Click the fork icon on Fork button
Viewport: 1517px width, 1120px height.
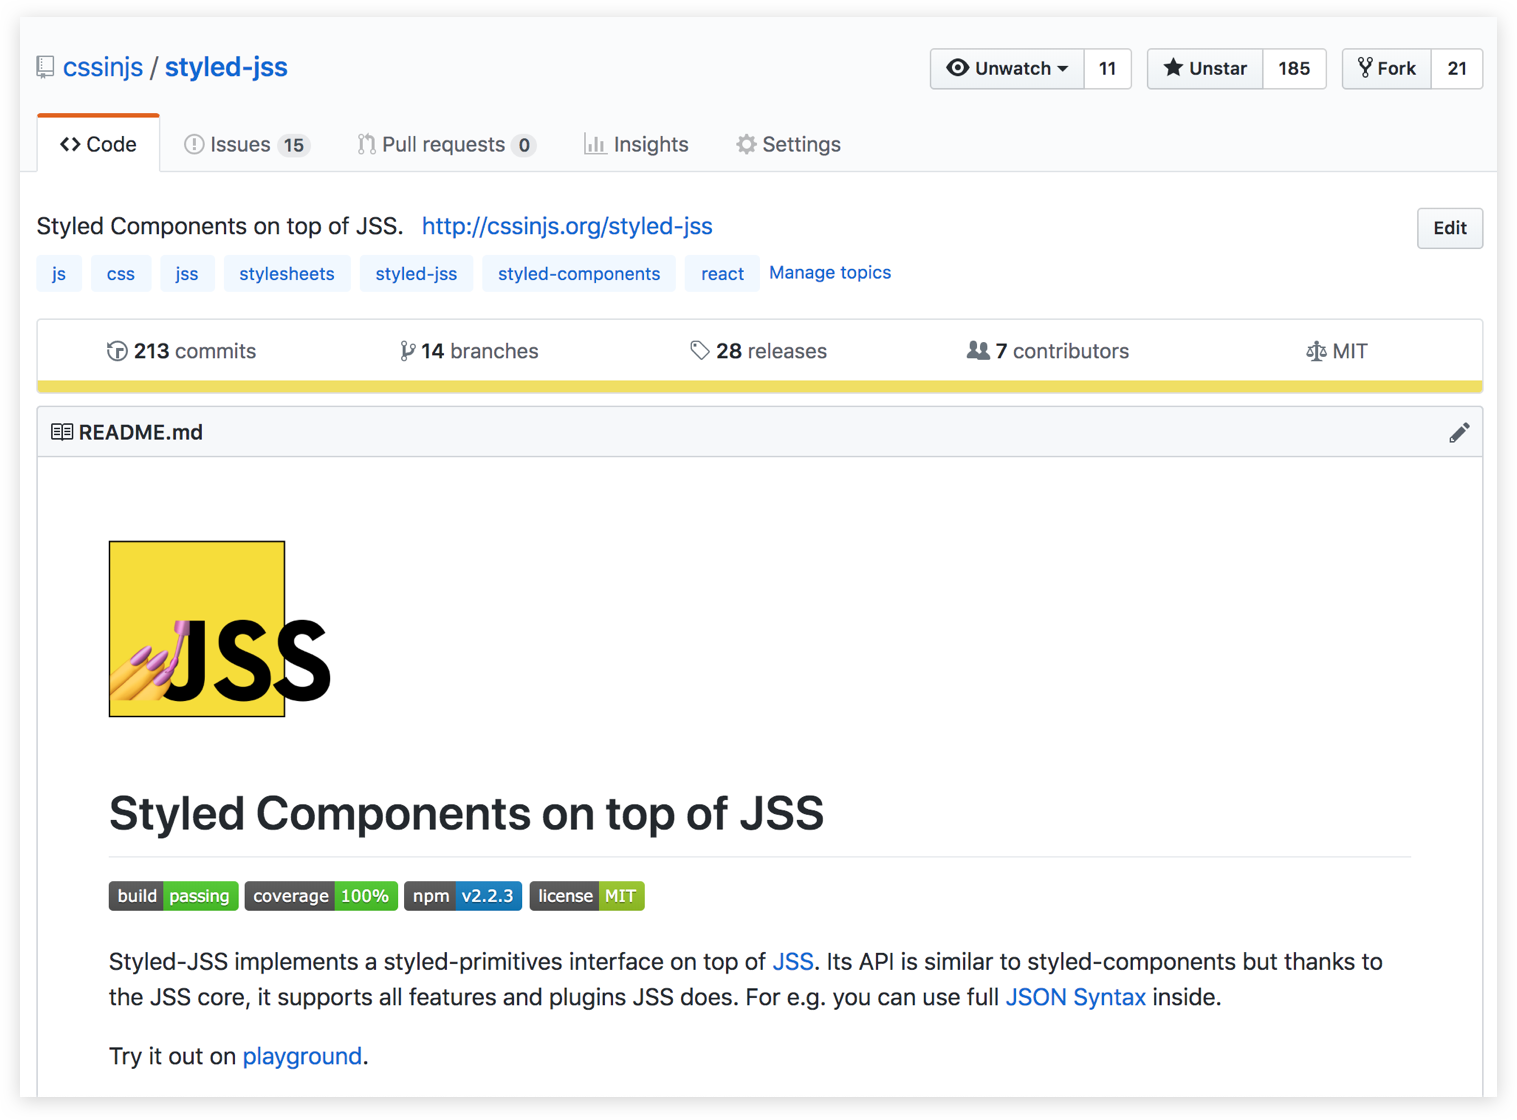click(1365, 68)
